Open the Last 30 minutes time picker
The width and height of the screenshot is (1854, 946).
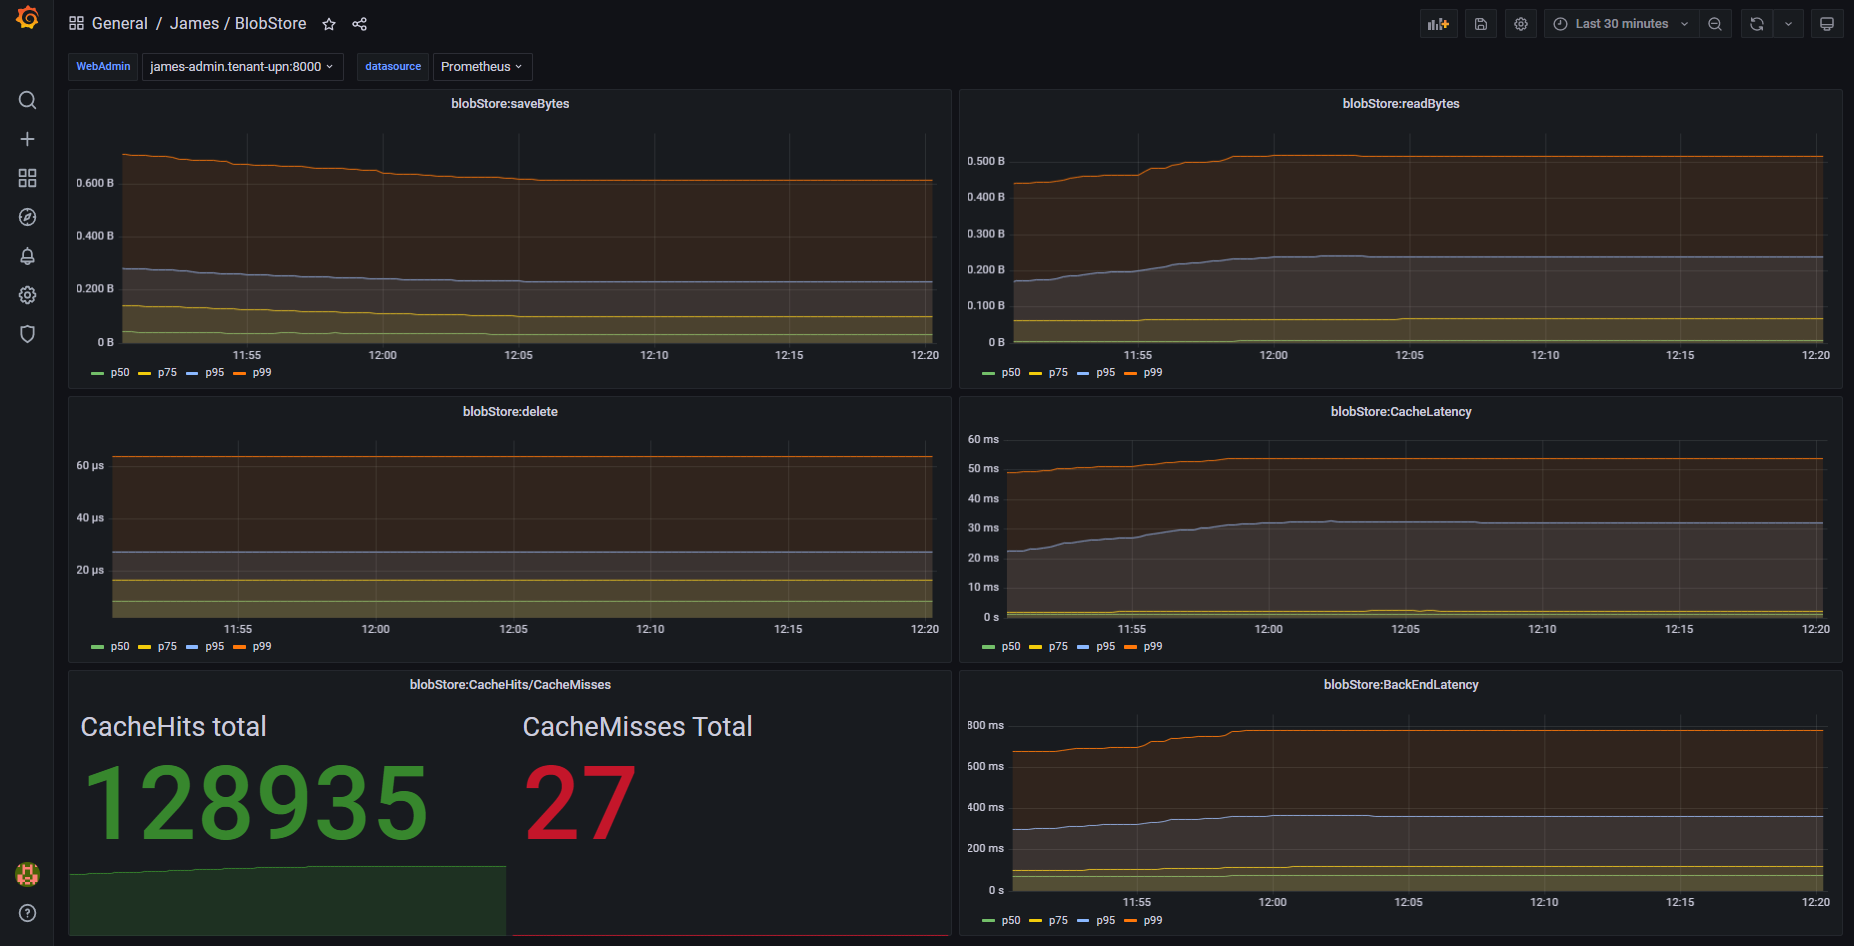1621,24
